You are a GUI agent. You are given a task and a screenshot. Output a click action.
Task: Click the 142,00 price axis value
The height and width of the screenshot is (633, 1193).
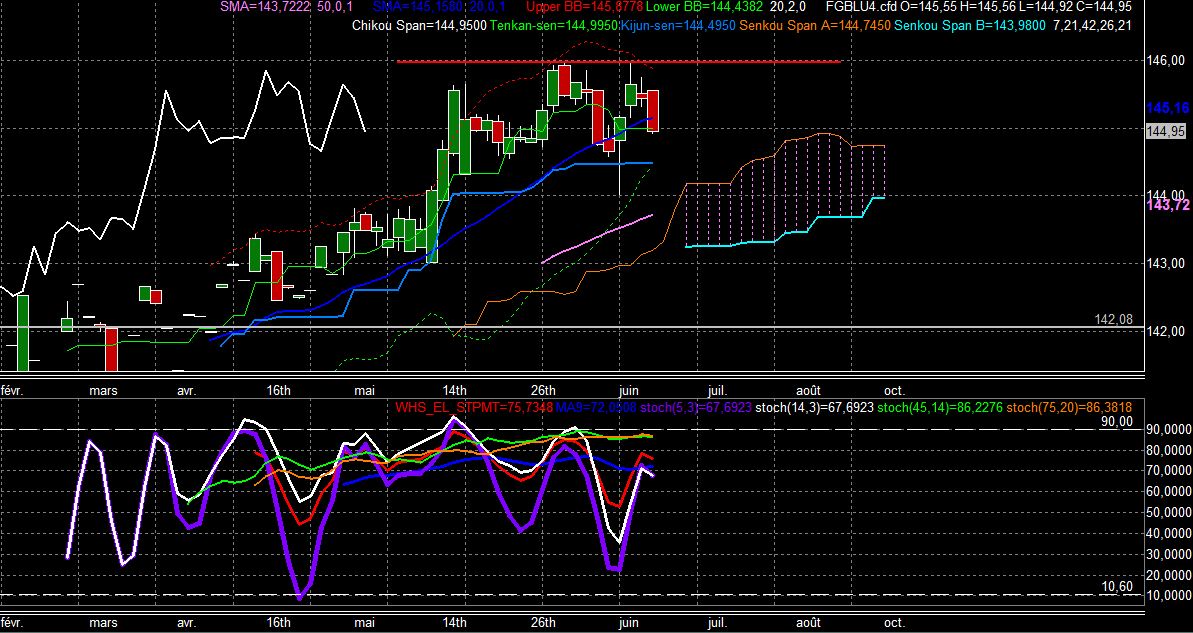click(x=1166, y=331)
